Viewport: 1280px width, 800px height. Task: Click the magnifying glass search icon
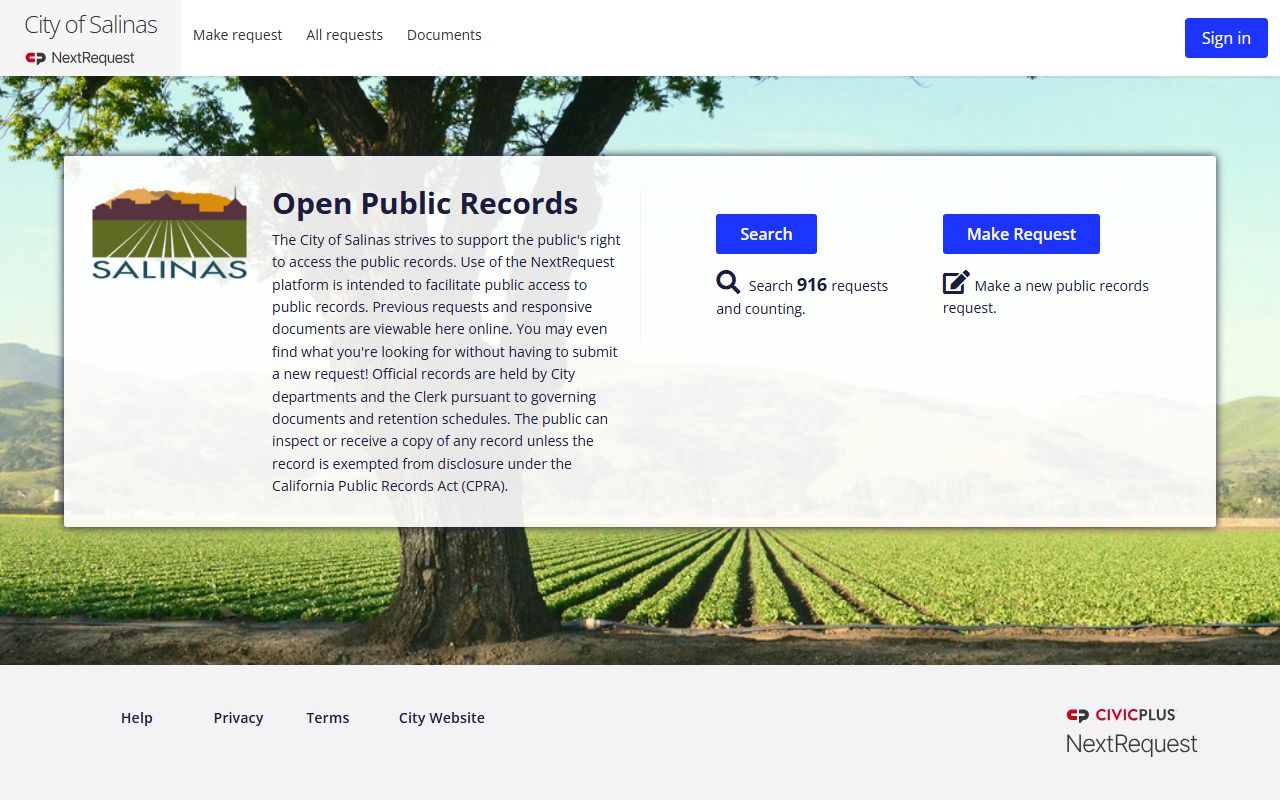(x=728, y=283)
